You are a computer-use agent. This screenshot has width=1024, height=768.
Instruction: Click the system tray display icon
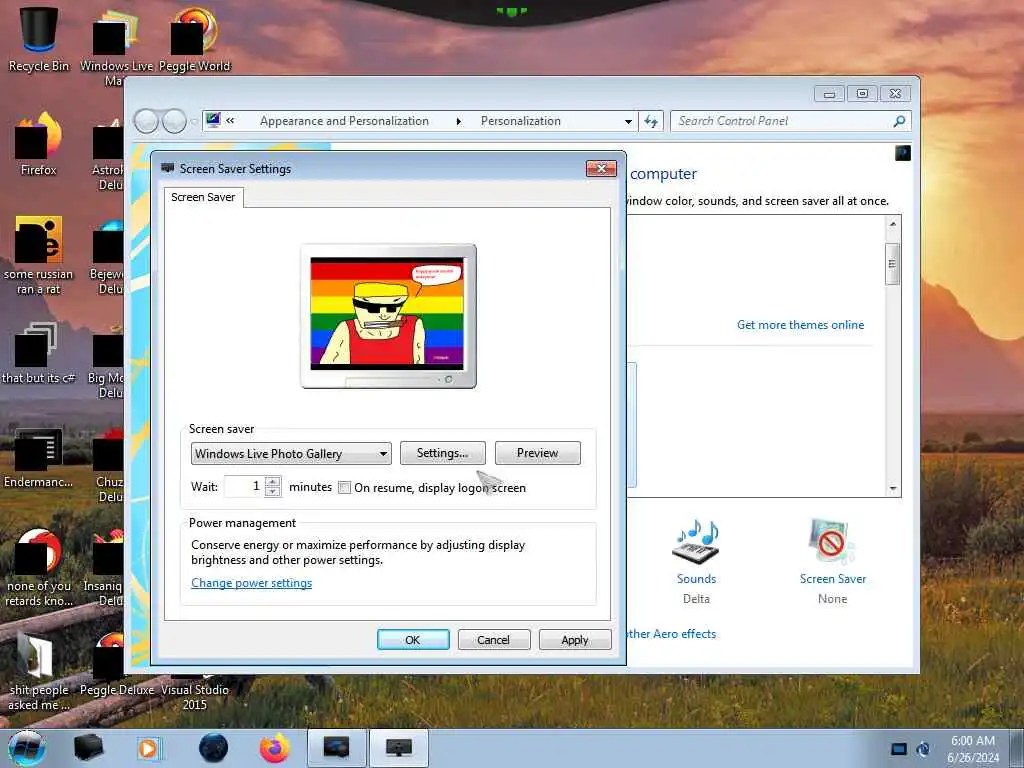pos(899,749)
